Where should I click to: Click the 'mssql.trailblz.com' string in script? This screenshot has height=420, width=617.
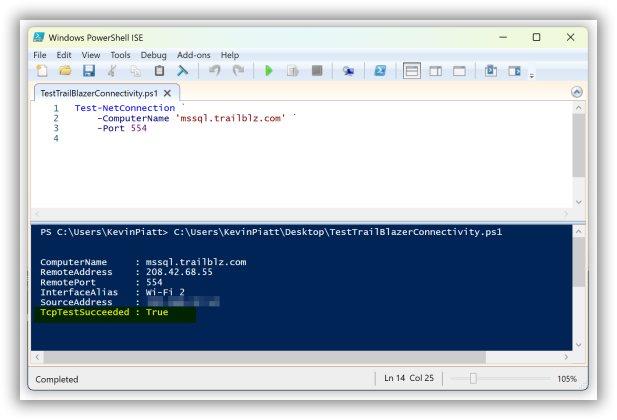click(x=230, y=118)
